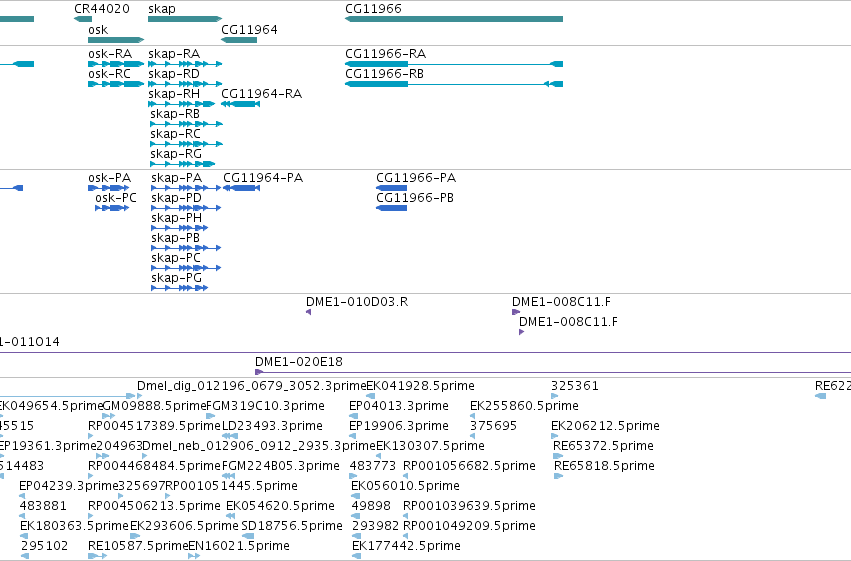Select EST RE65818.5prime

559,476
